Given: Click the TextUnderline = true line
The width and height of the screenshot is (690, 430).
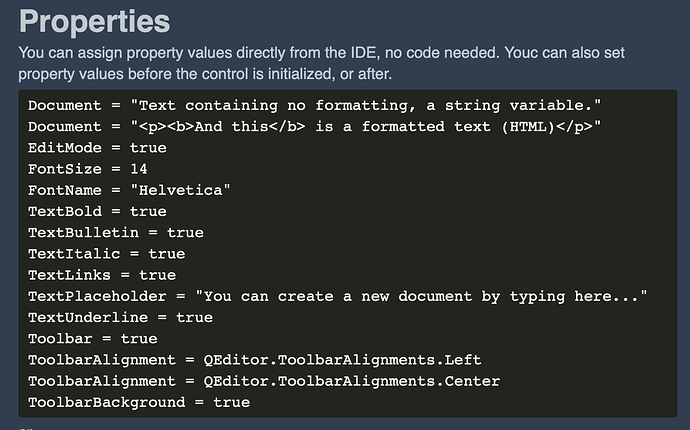Looking at the screenshot, I should coord(120,317).
